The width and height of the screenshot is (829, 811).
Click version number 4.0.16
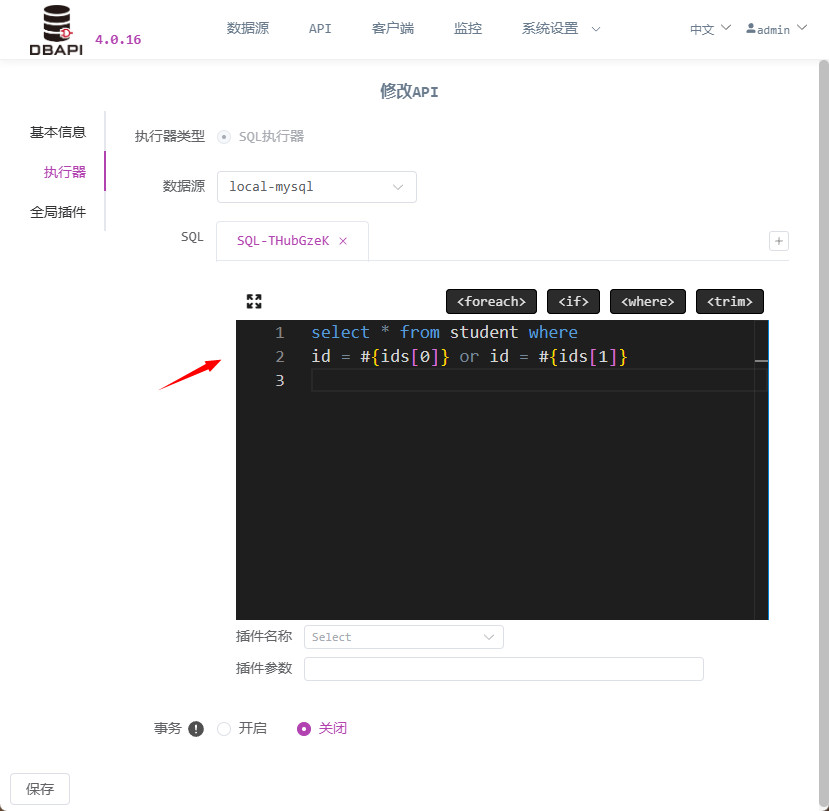click(118, 40)
